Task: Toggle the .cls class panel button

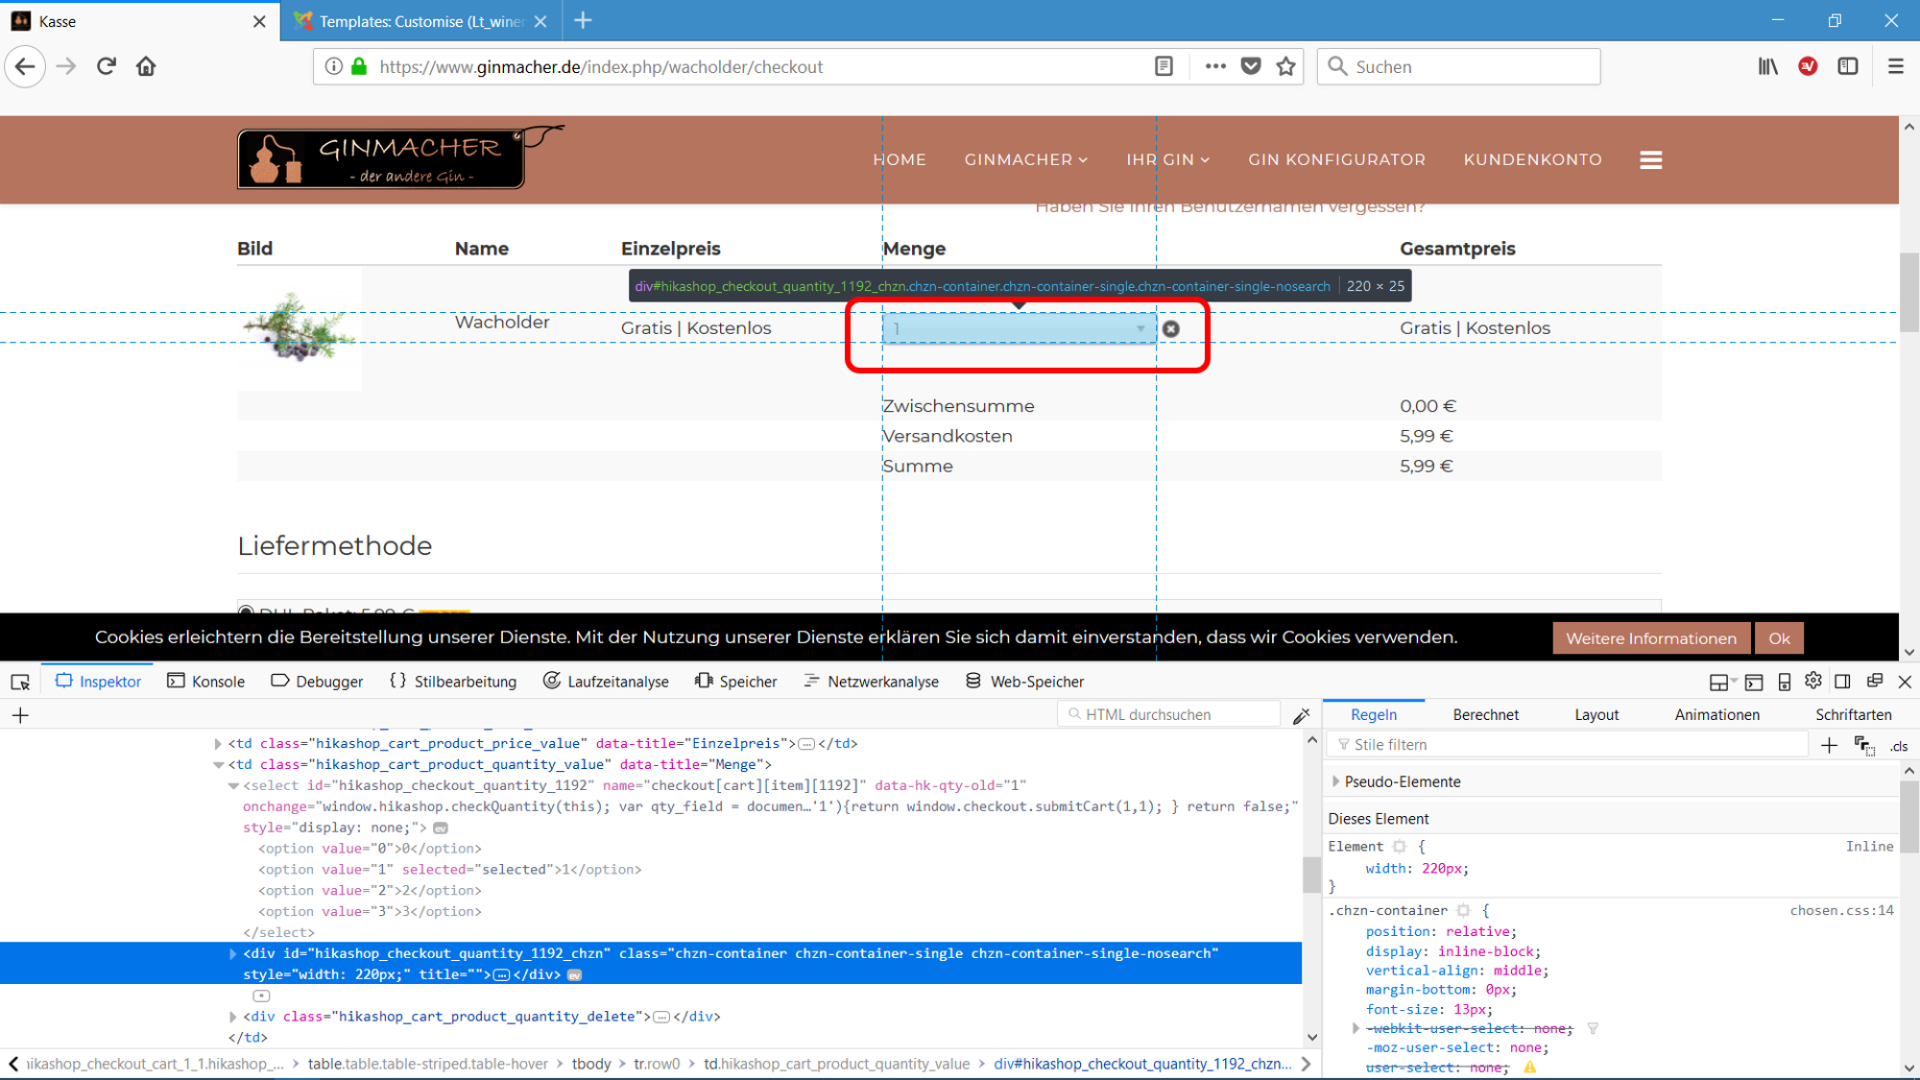Action: 1899,746
